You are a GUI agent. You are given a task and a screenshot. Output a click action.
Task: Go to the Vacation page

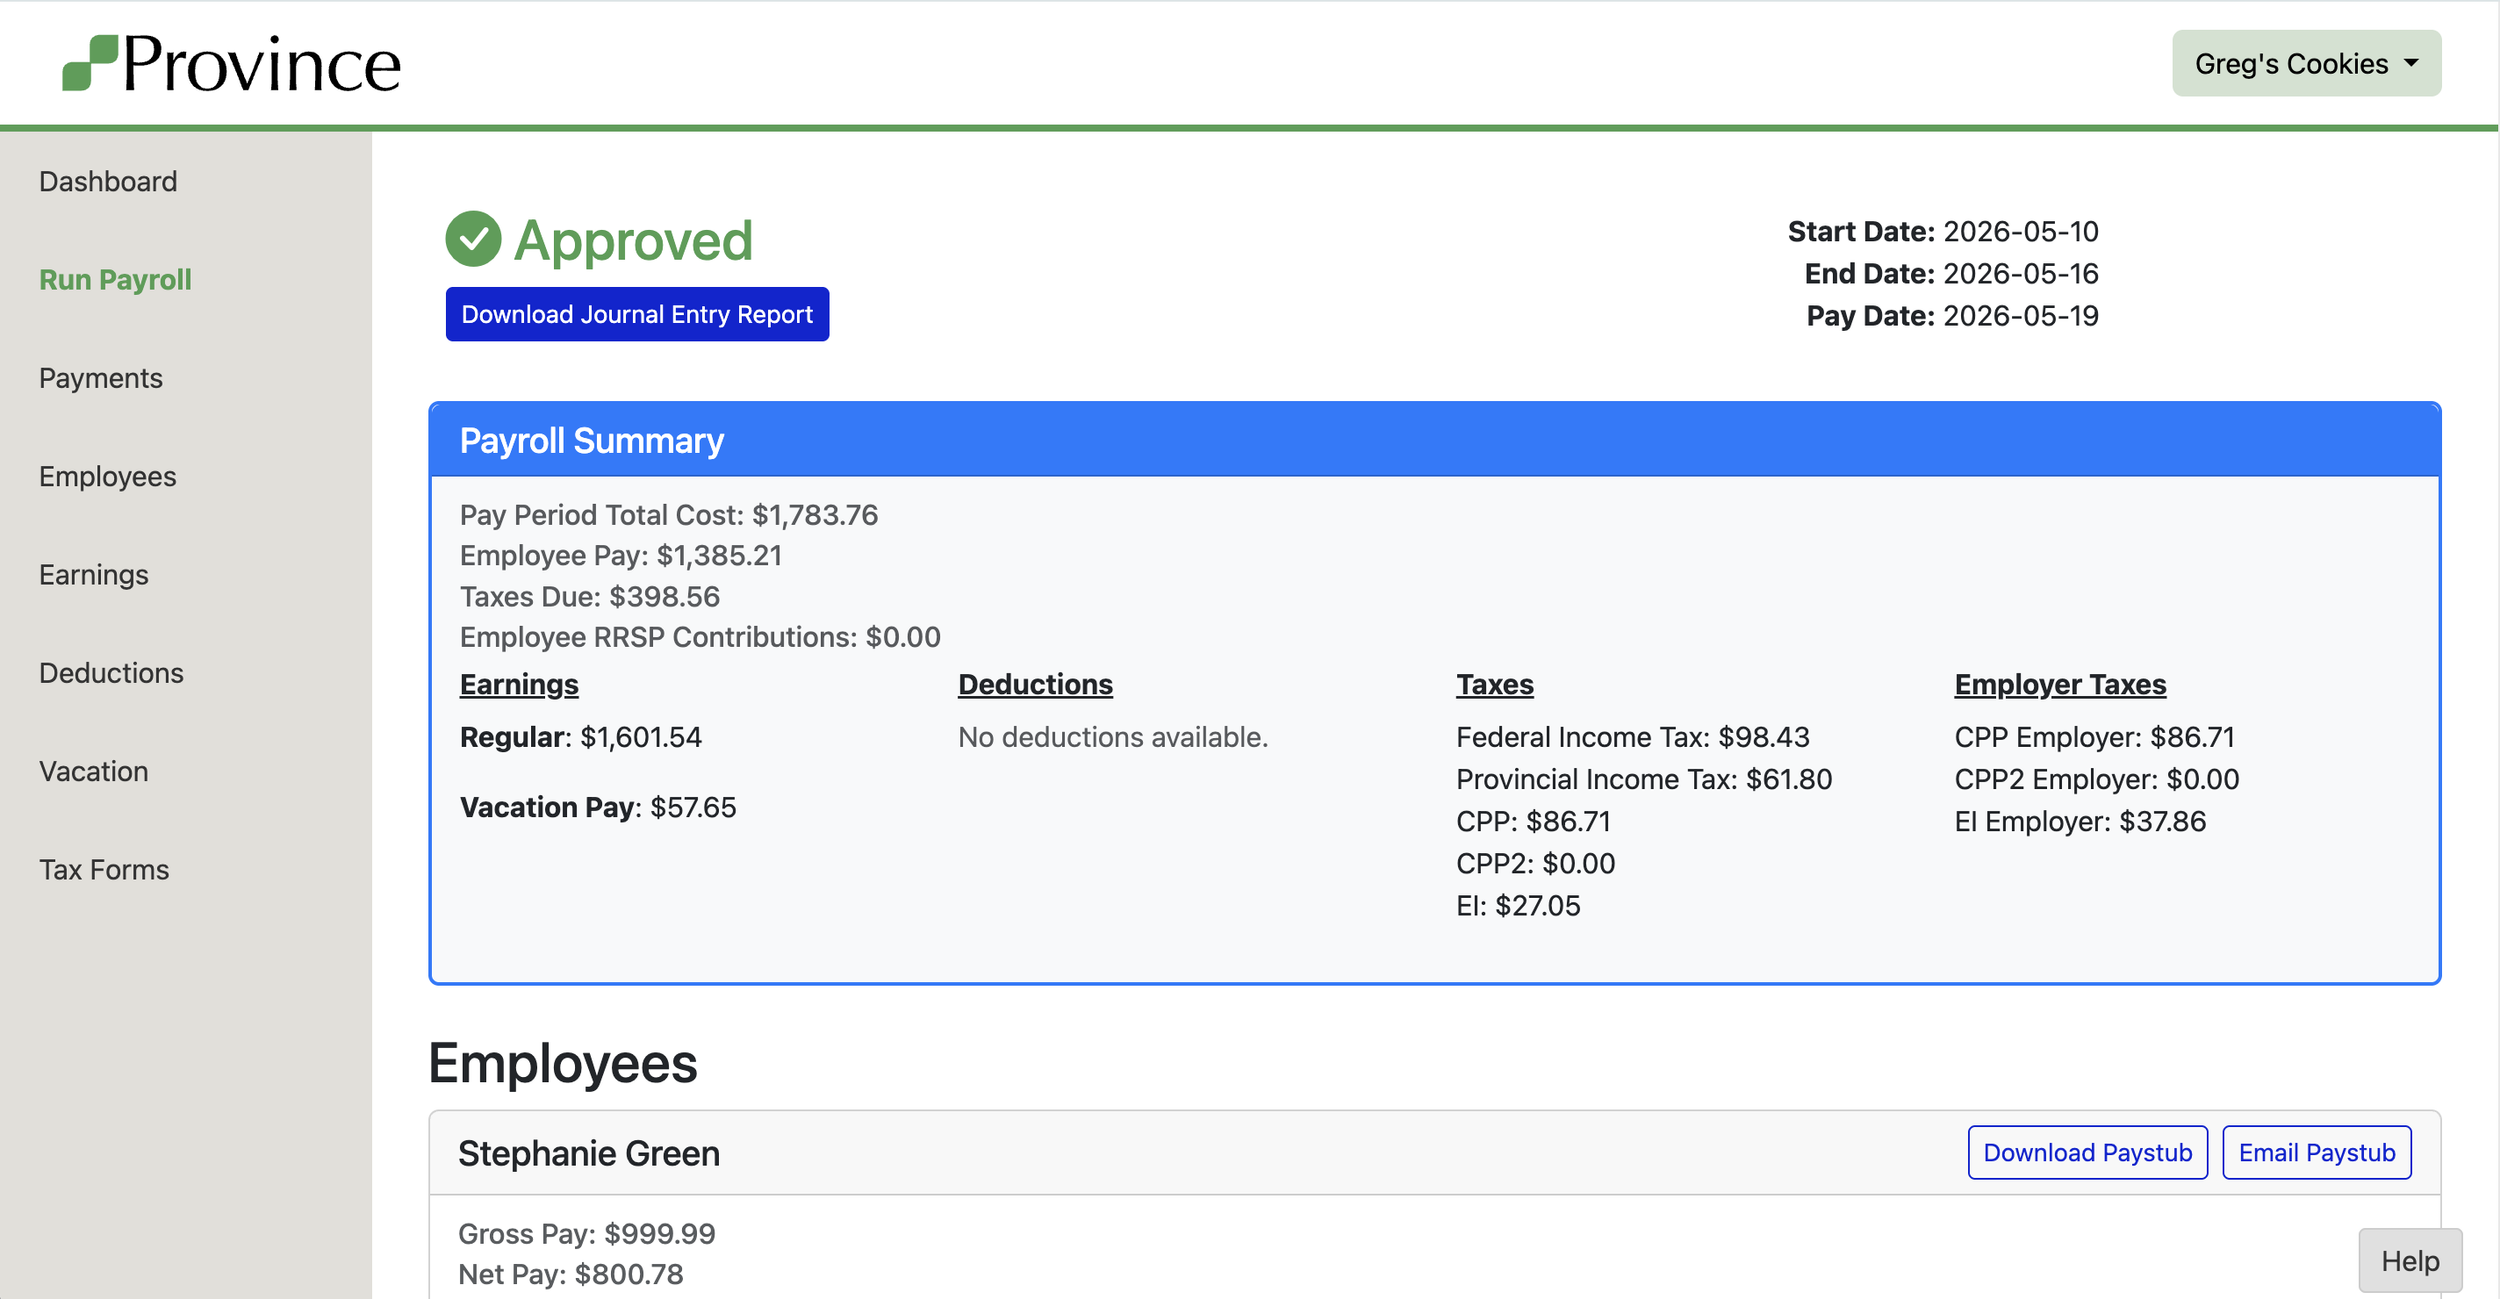point(93,772)
